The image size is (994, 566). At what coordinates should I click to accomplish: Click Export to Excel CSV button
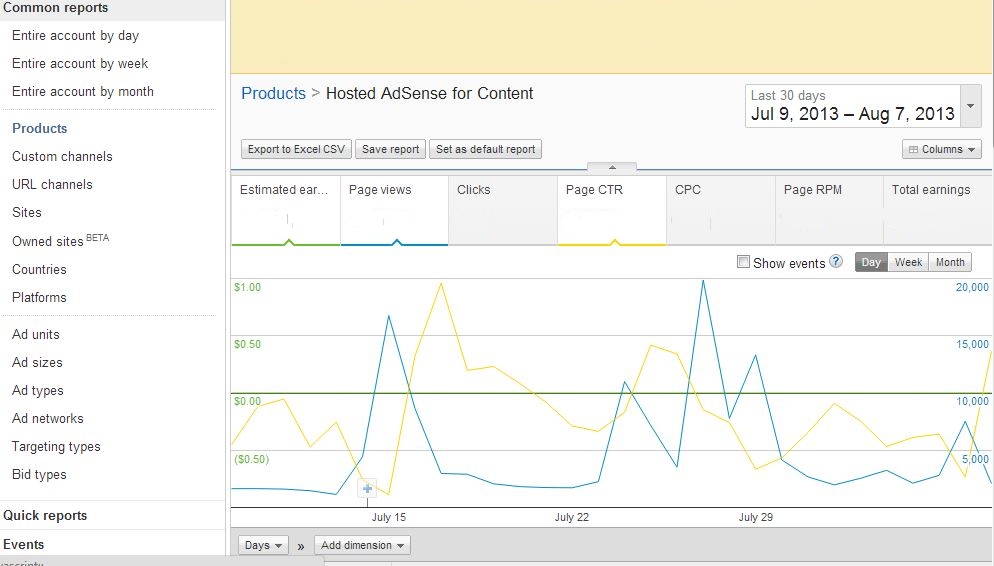coord(296,150)
